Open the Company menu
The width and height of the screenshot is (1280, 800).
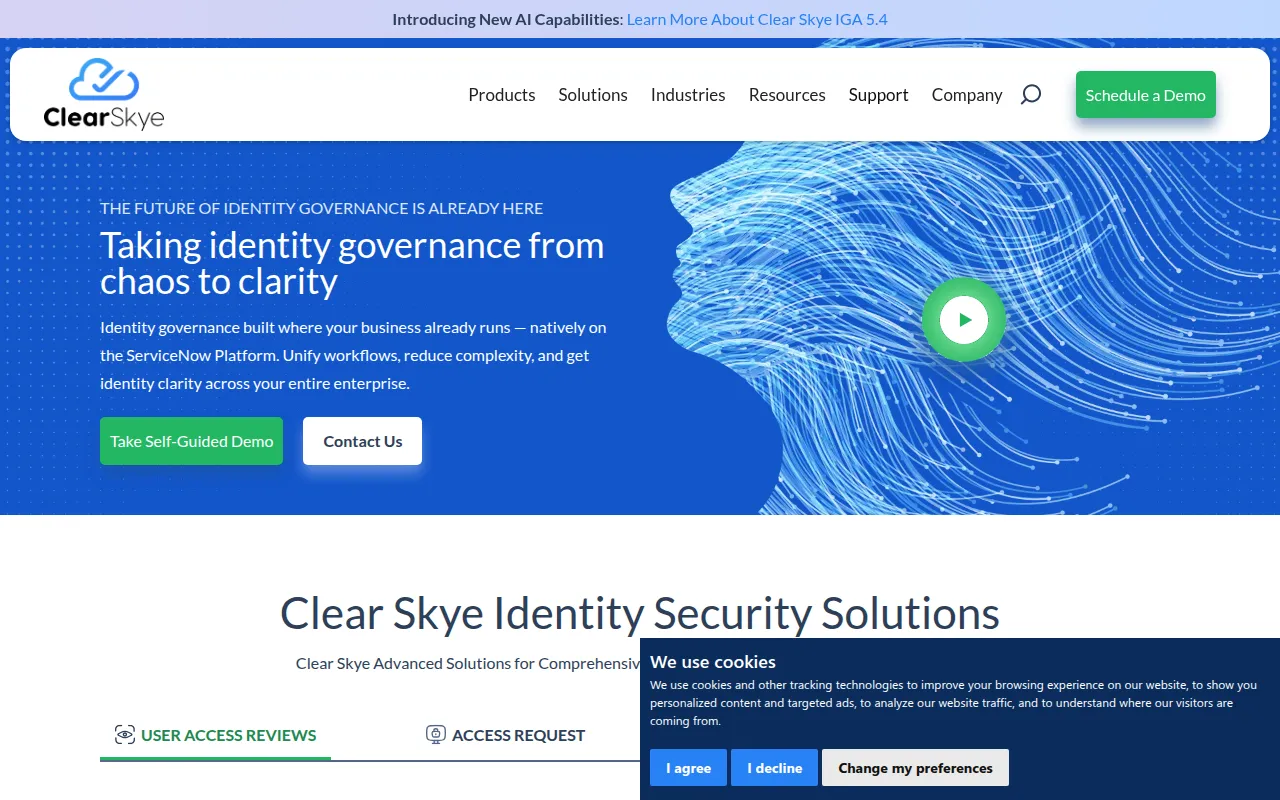click(x=967, y=95)
